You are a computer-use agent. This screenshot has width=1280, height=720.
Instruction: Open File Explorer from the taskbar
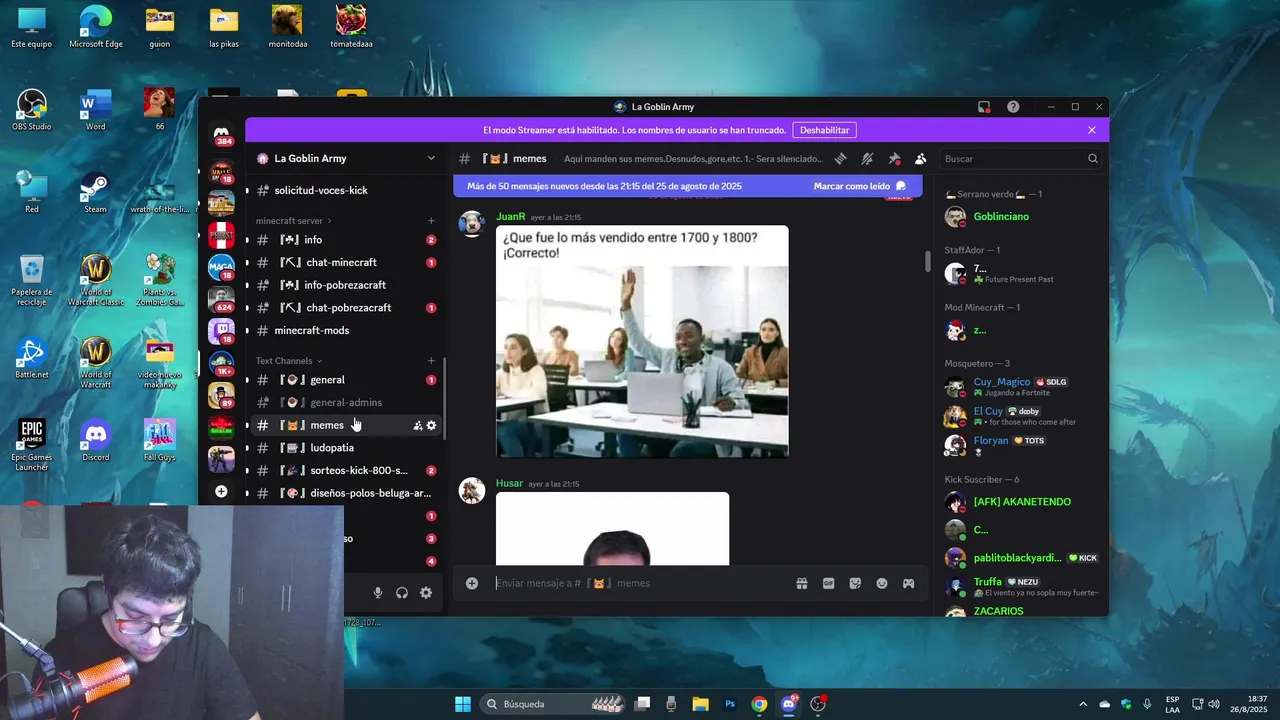(700, 704)
